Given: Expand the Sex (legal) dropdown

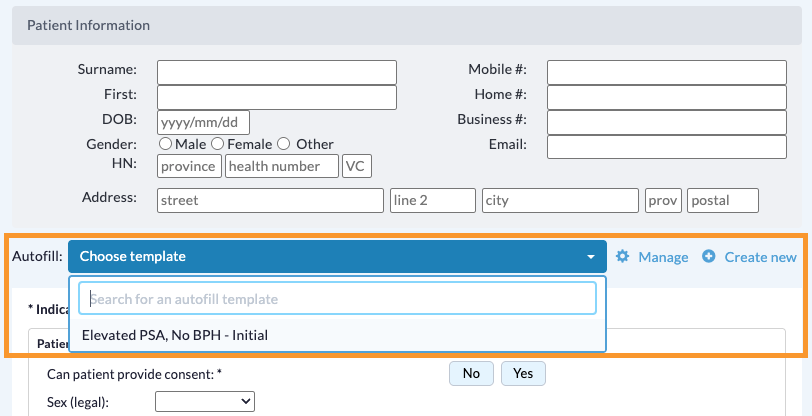Looking at the screenshot, I should click(205, 401).
